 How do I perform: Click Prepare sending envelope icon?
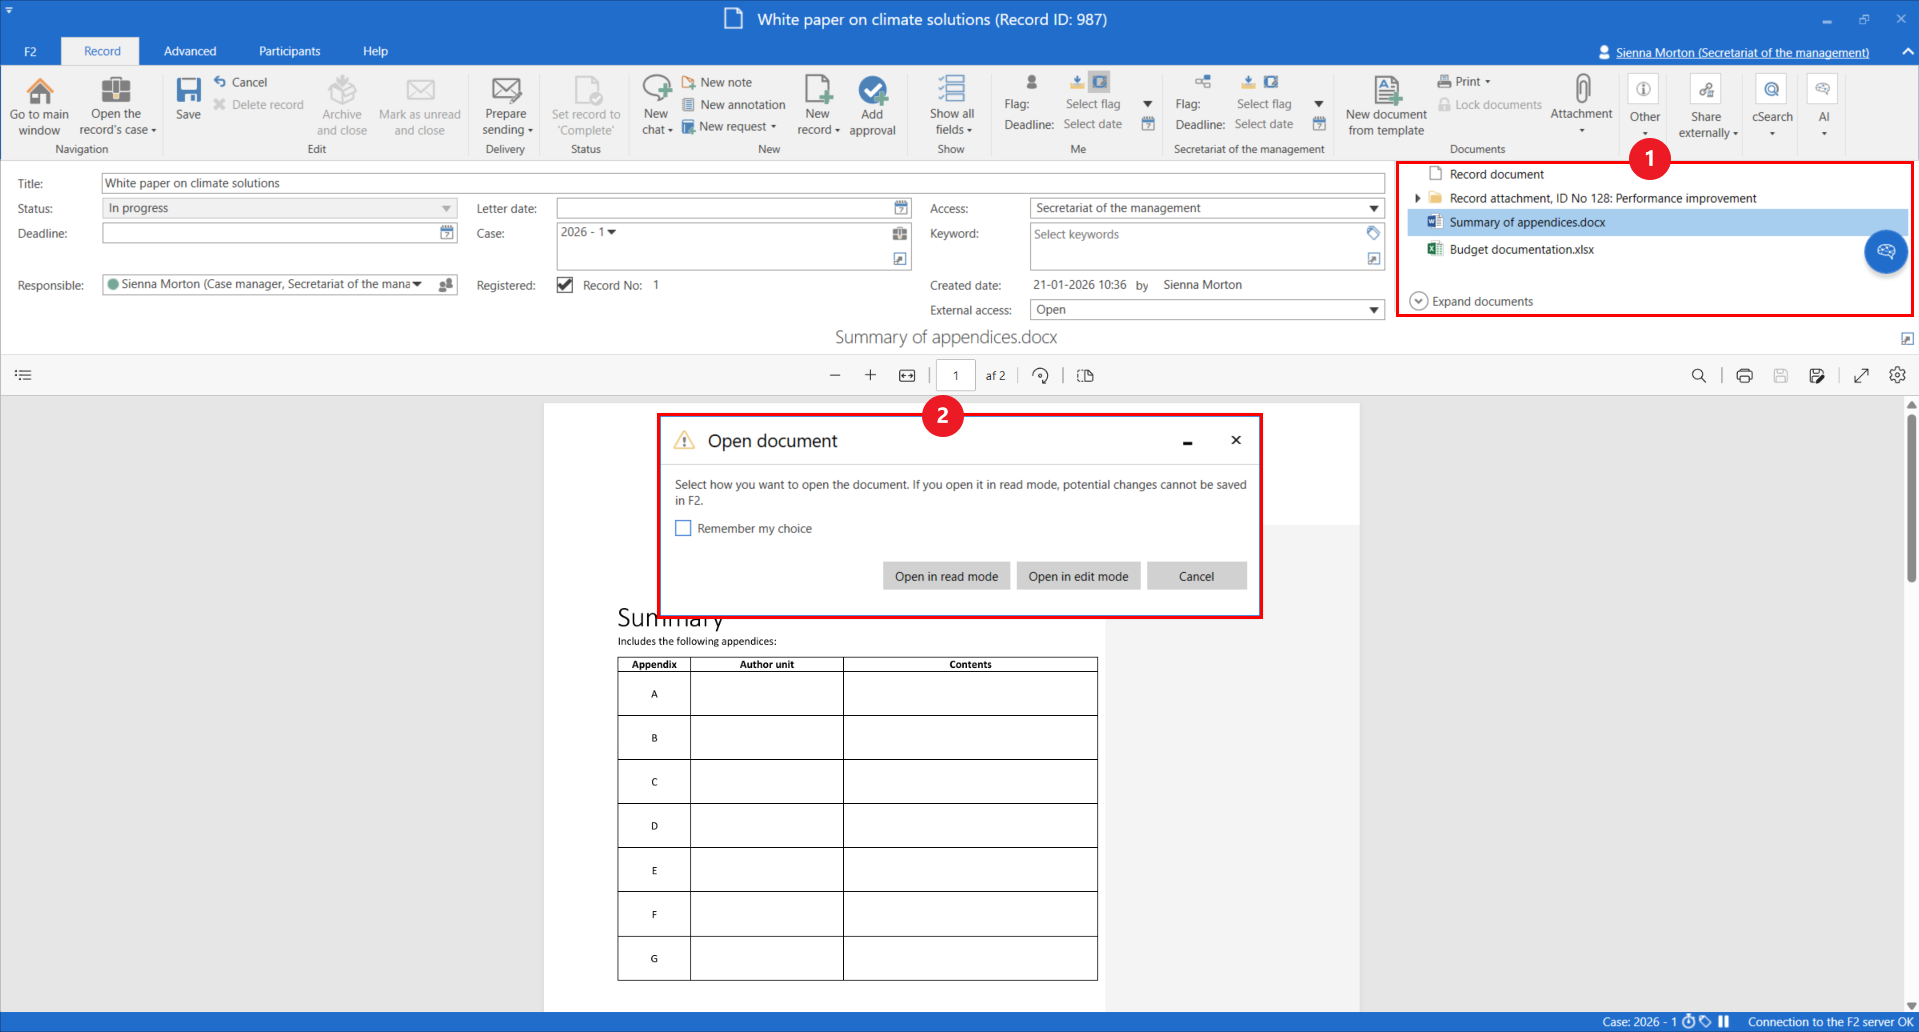[507, 91]
